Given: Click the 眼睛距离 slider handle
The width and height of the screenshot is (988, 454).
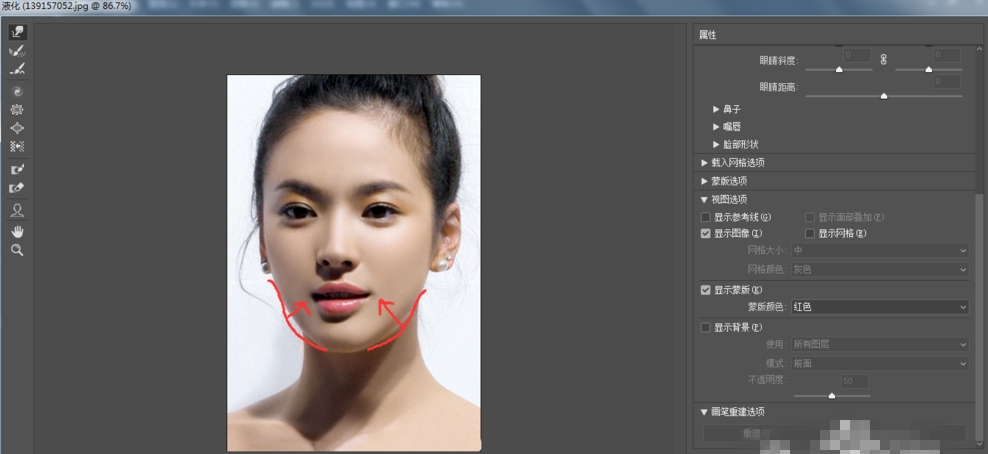Looking at the screenshot, I should [x=884, y=96].
